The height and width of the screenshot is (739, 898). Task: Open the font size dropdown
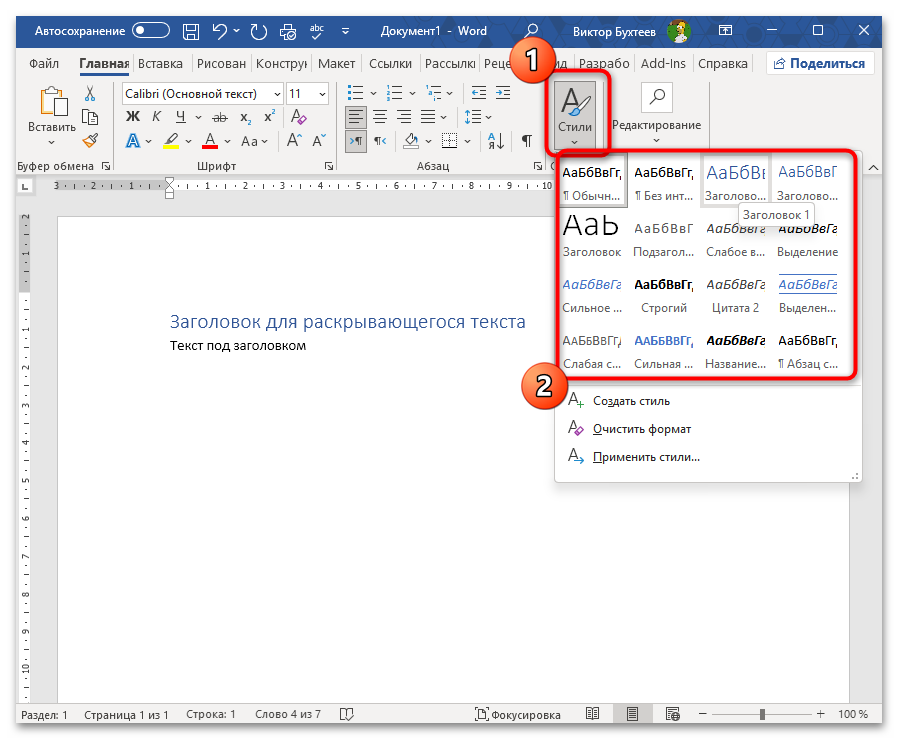point(321,94)
